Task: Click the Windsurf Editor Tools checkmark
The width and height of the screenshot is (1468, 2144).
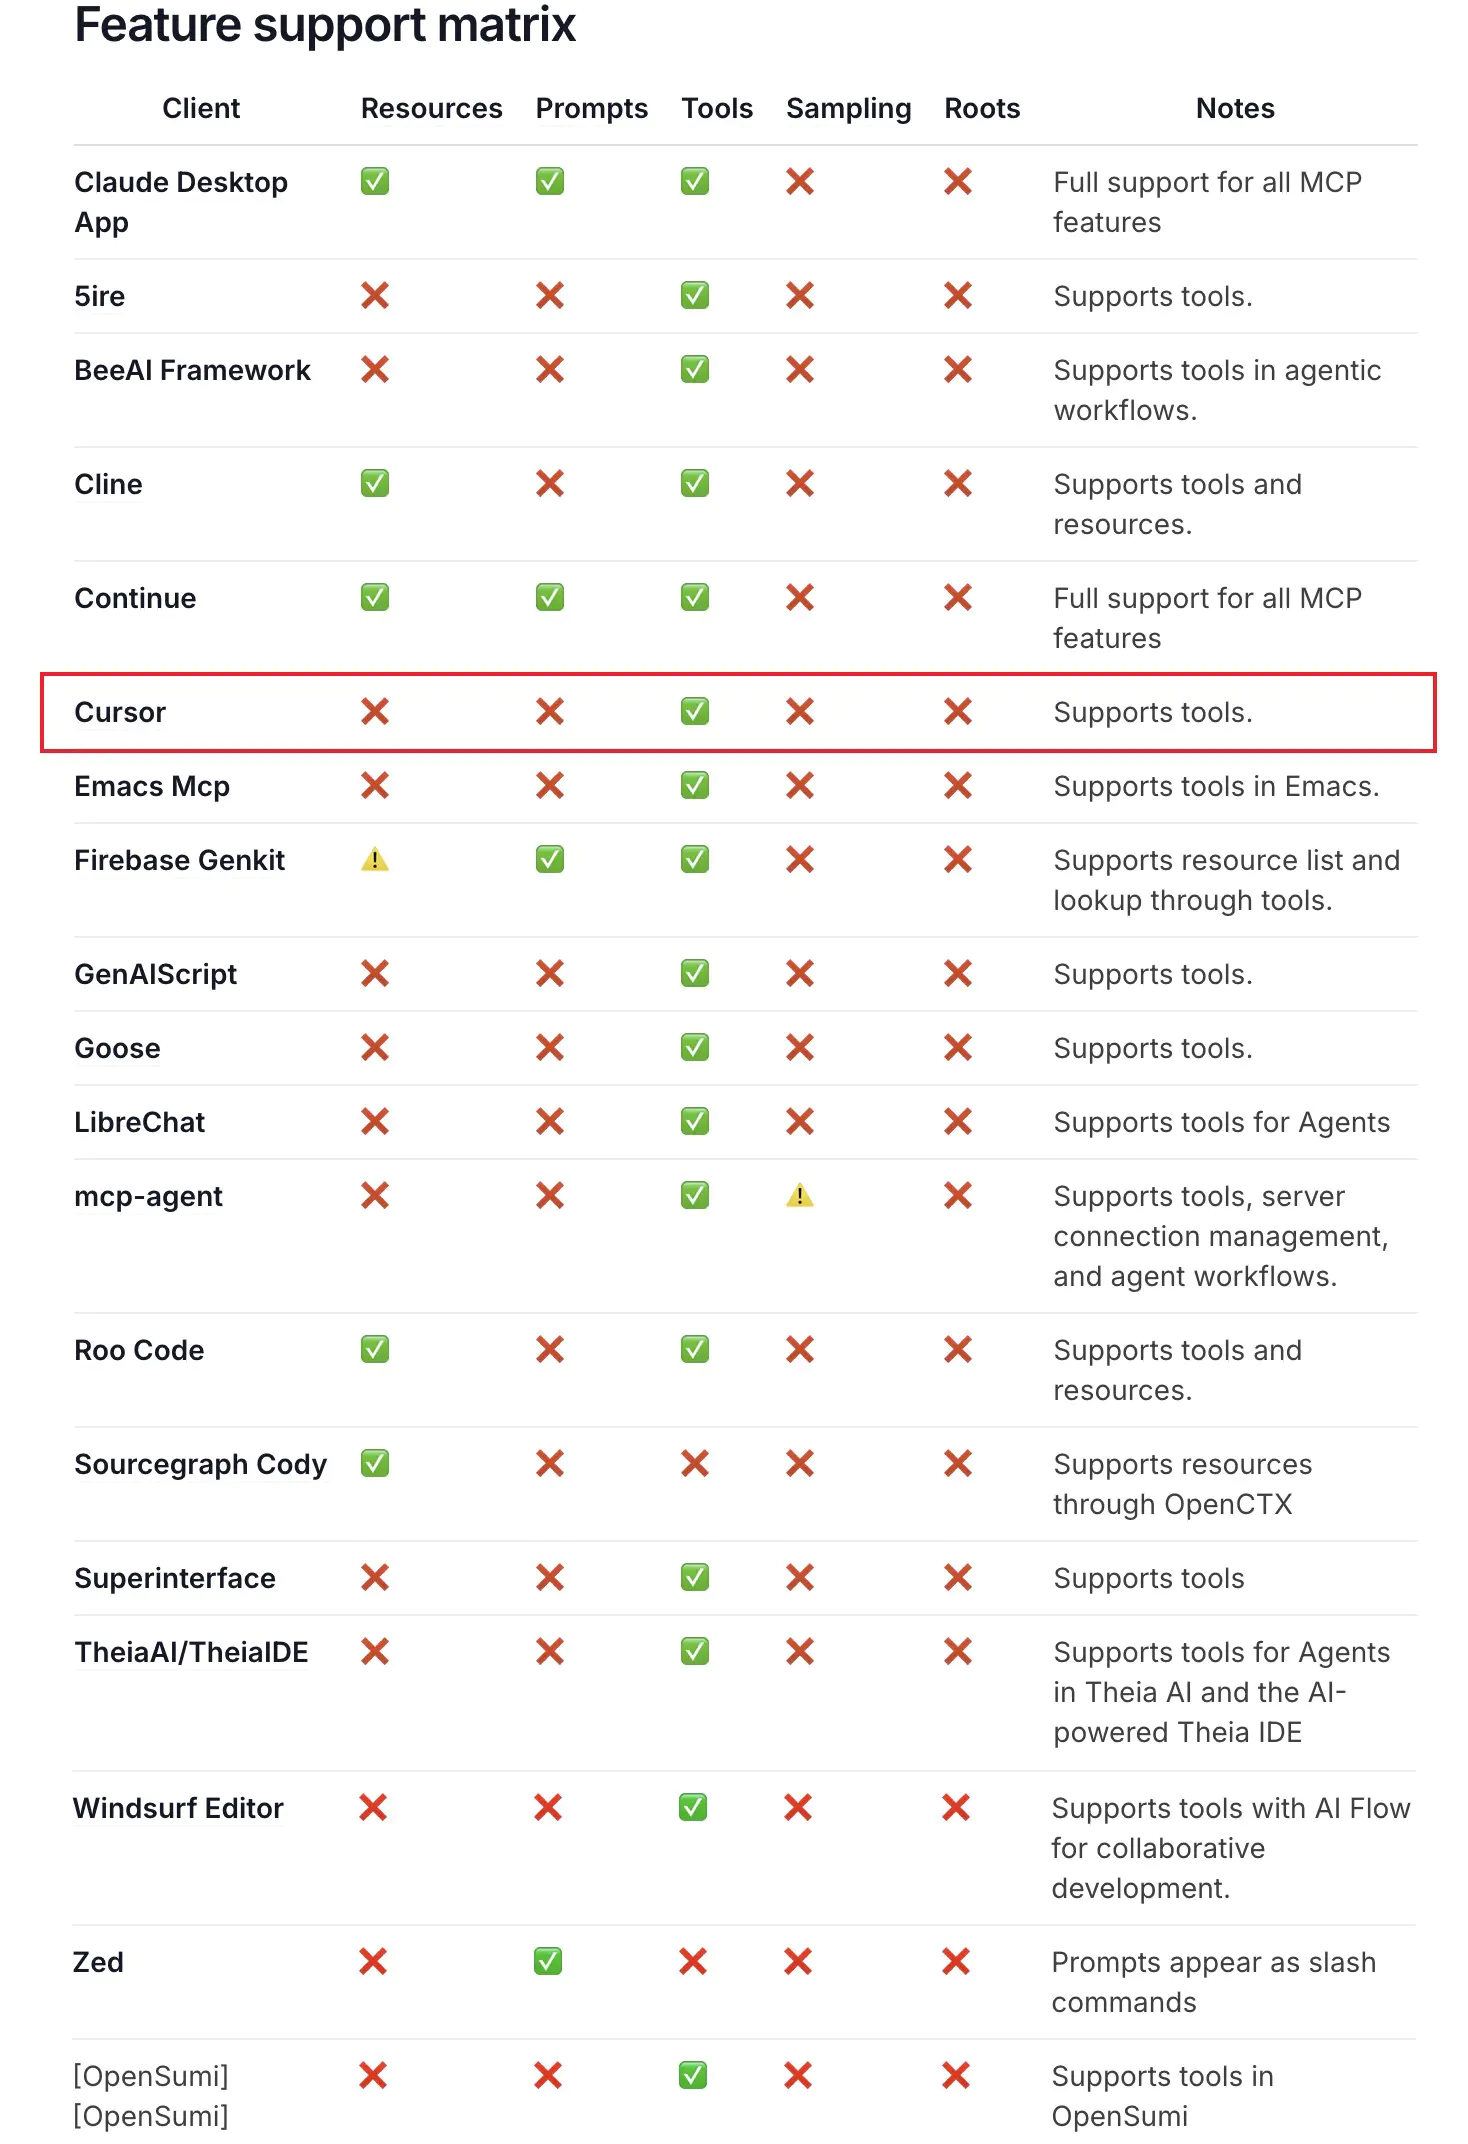Action: (693, 1808)
